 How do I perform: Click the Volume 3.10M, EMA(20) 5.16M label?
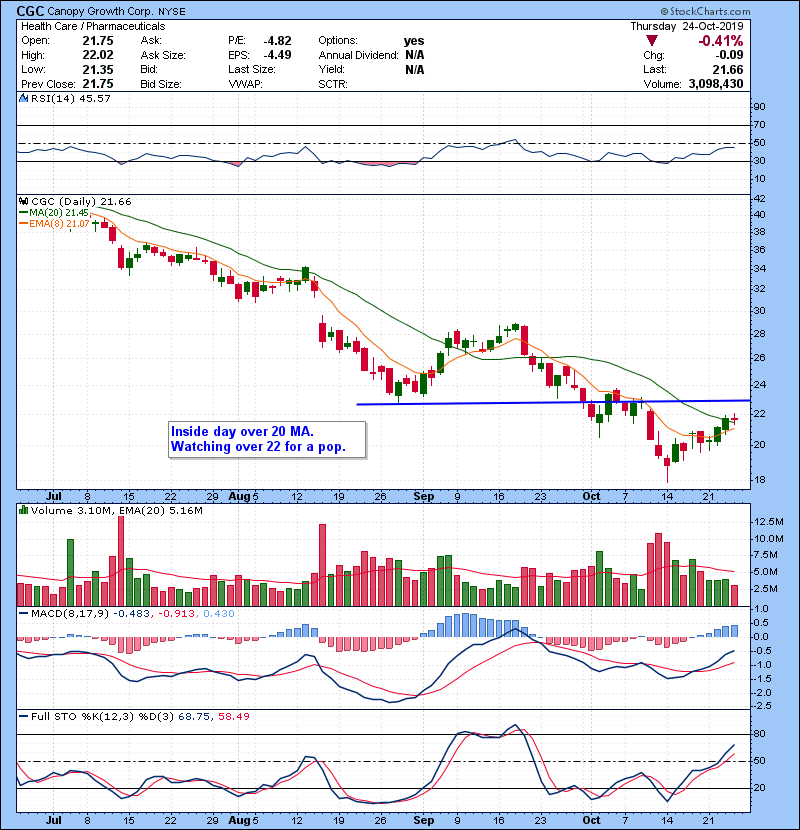click(x=116, y=510)
